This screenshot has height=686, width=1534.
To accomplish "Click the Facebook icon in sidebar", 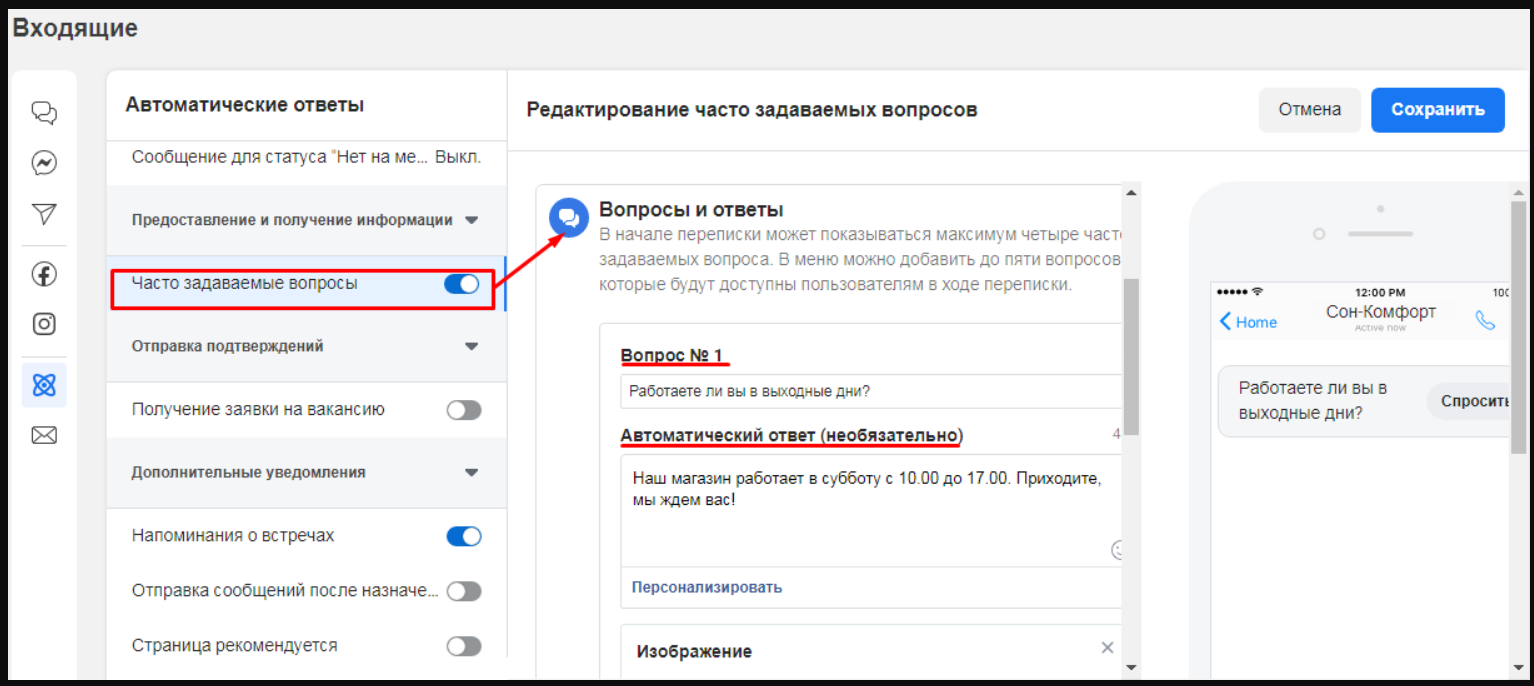I will pyautogui.click(x=43, y=273).
